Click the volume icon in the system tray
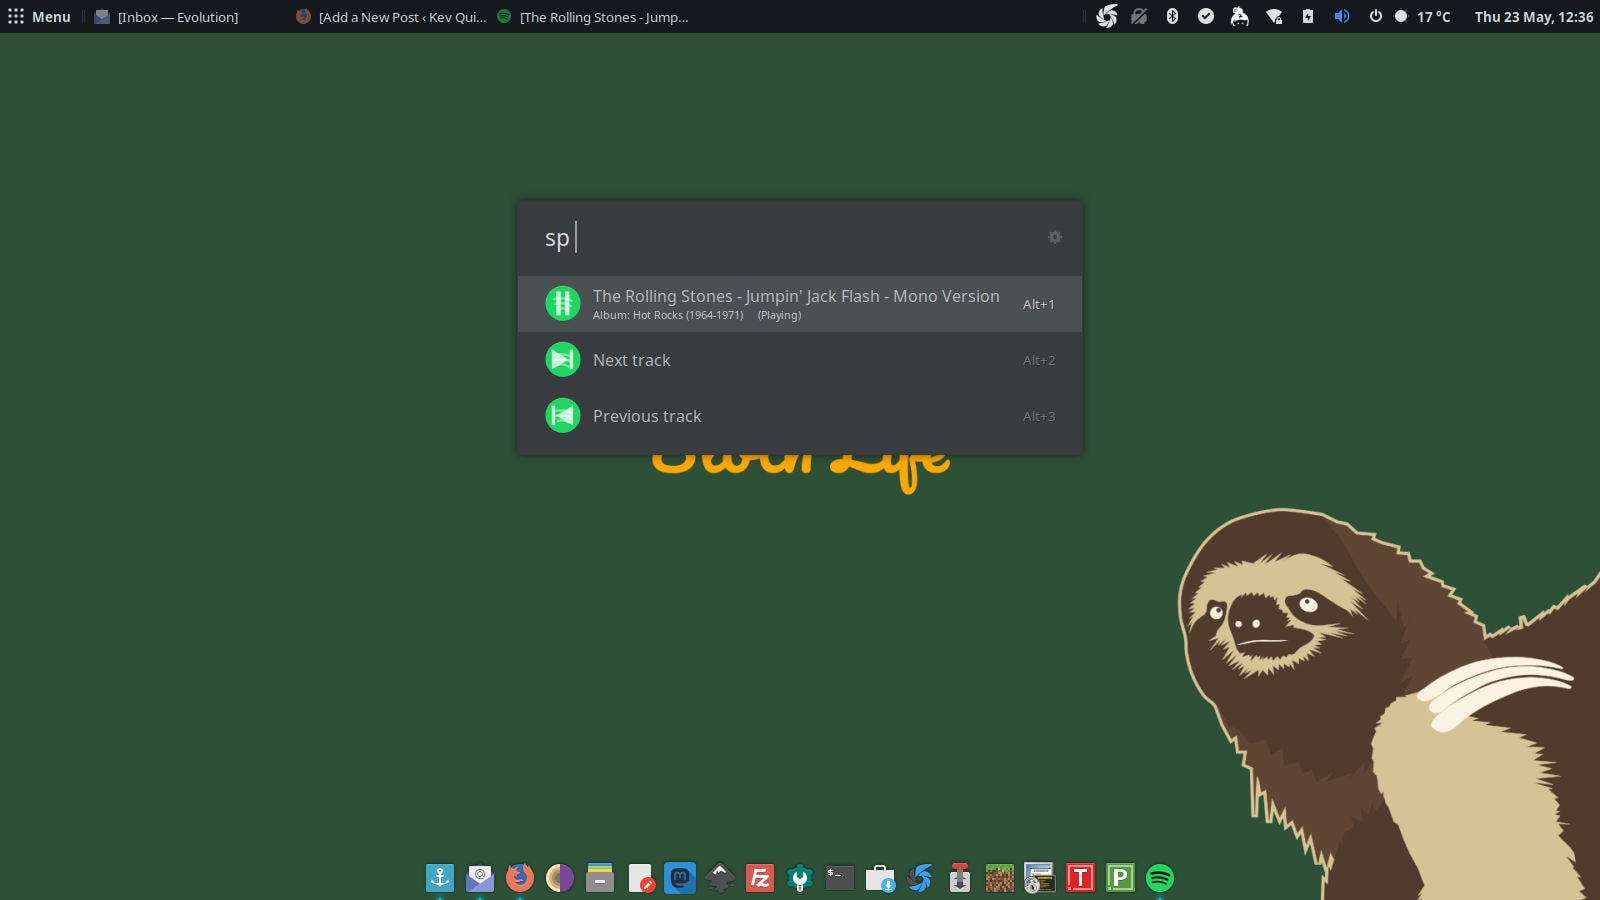 (x=1342, y=16)
